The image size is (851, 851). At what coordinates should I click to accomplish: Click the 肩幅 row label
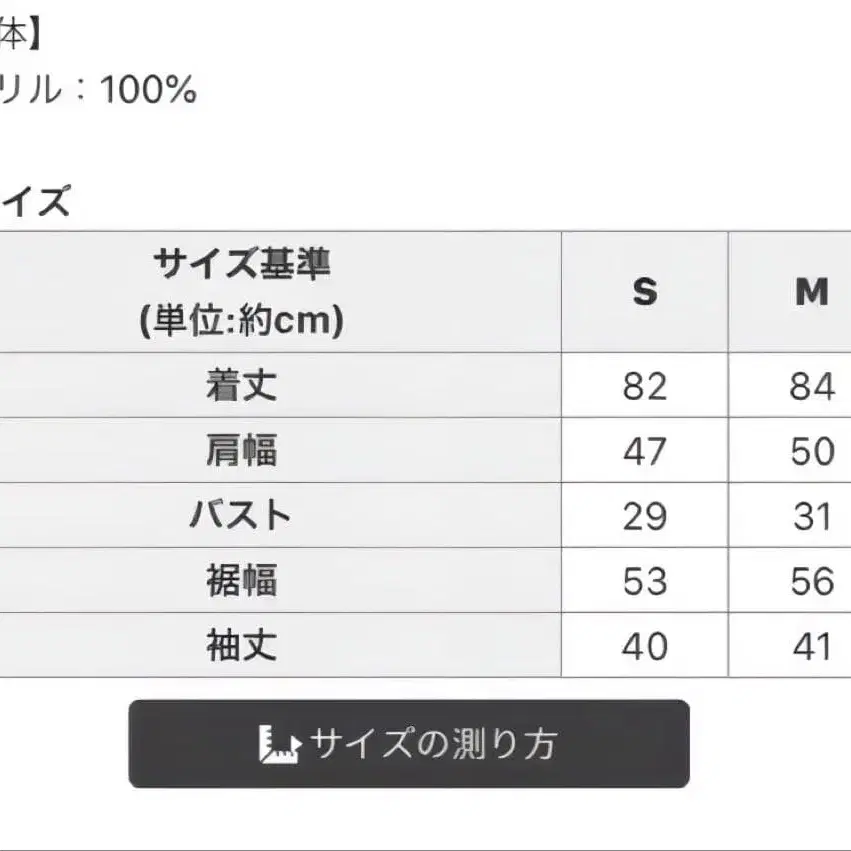tap(241, 451)
